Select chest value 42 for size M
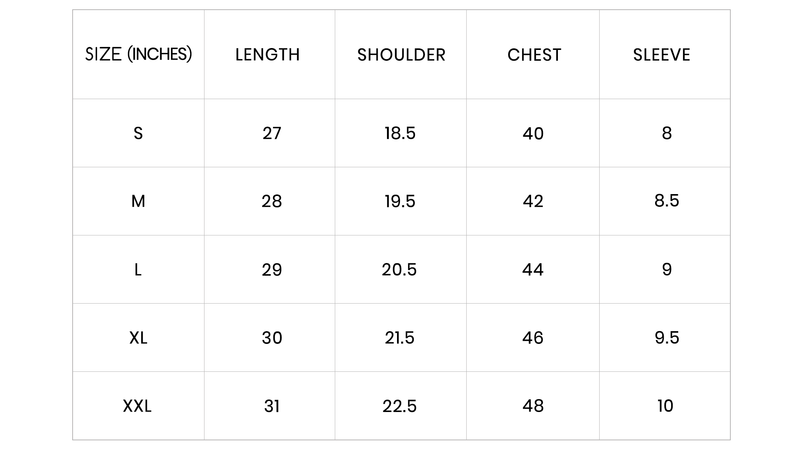Viewport: 800px width, 450px height. pos(533,201)
